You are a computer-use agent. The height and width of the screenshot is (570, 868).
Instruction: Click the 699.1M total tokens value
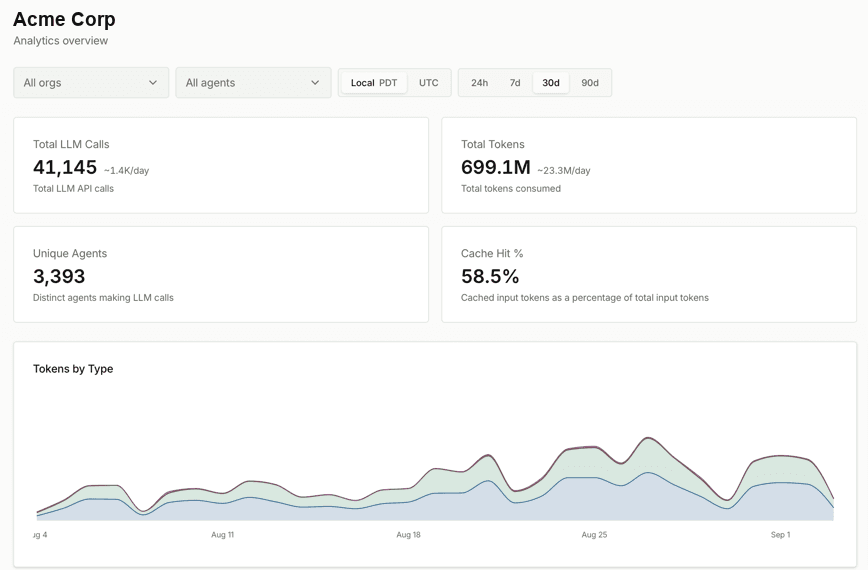click(x=495, y=167)
